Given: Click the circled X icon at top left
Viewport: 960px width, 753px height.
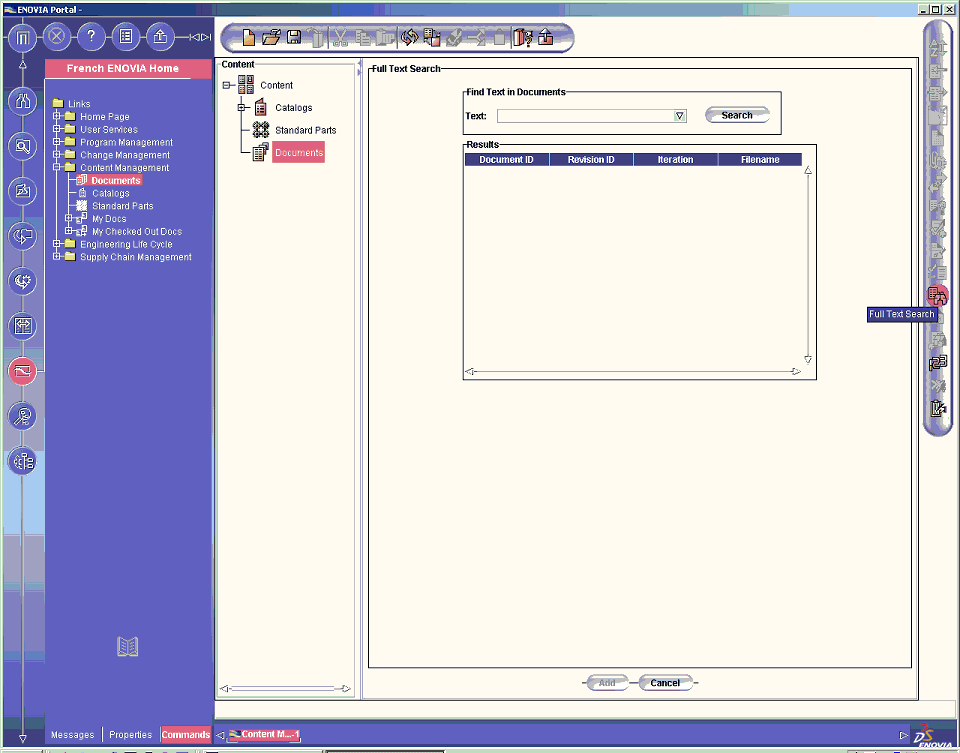Looking at the screenshot, I should tap(56, 37).
